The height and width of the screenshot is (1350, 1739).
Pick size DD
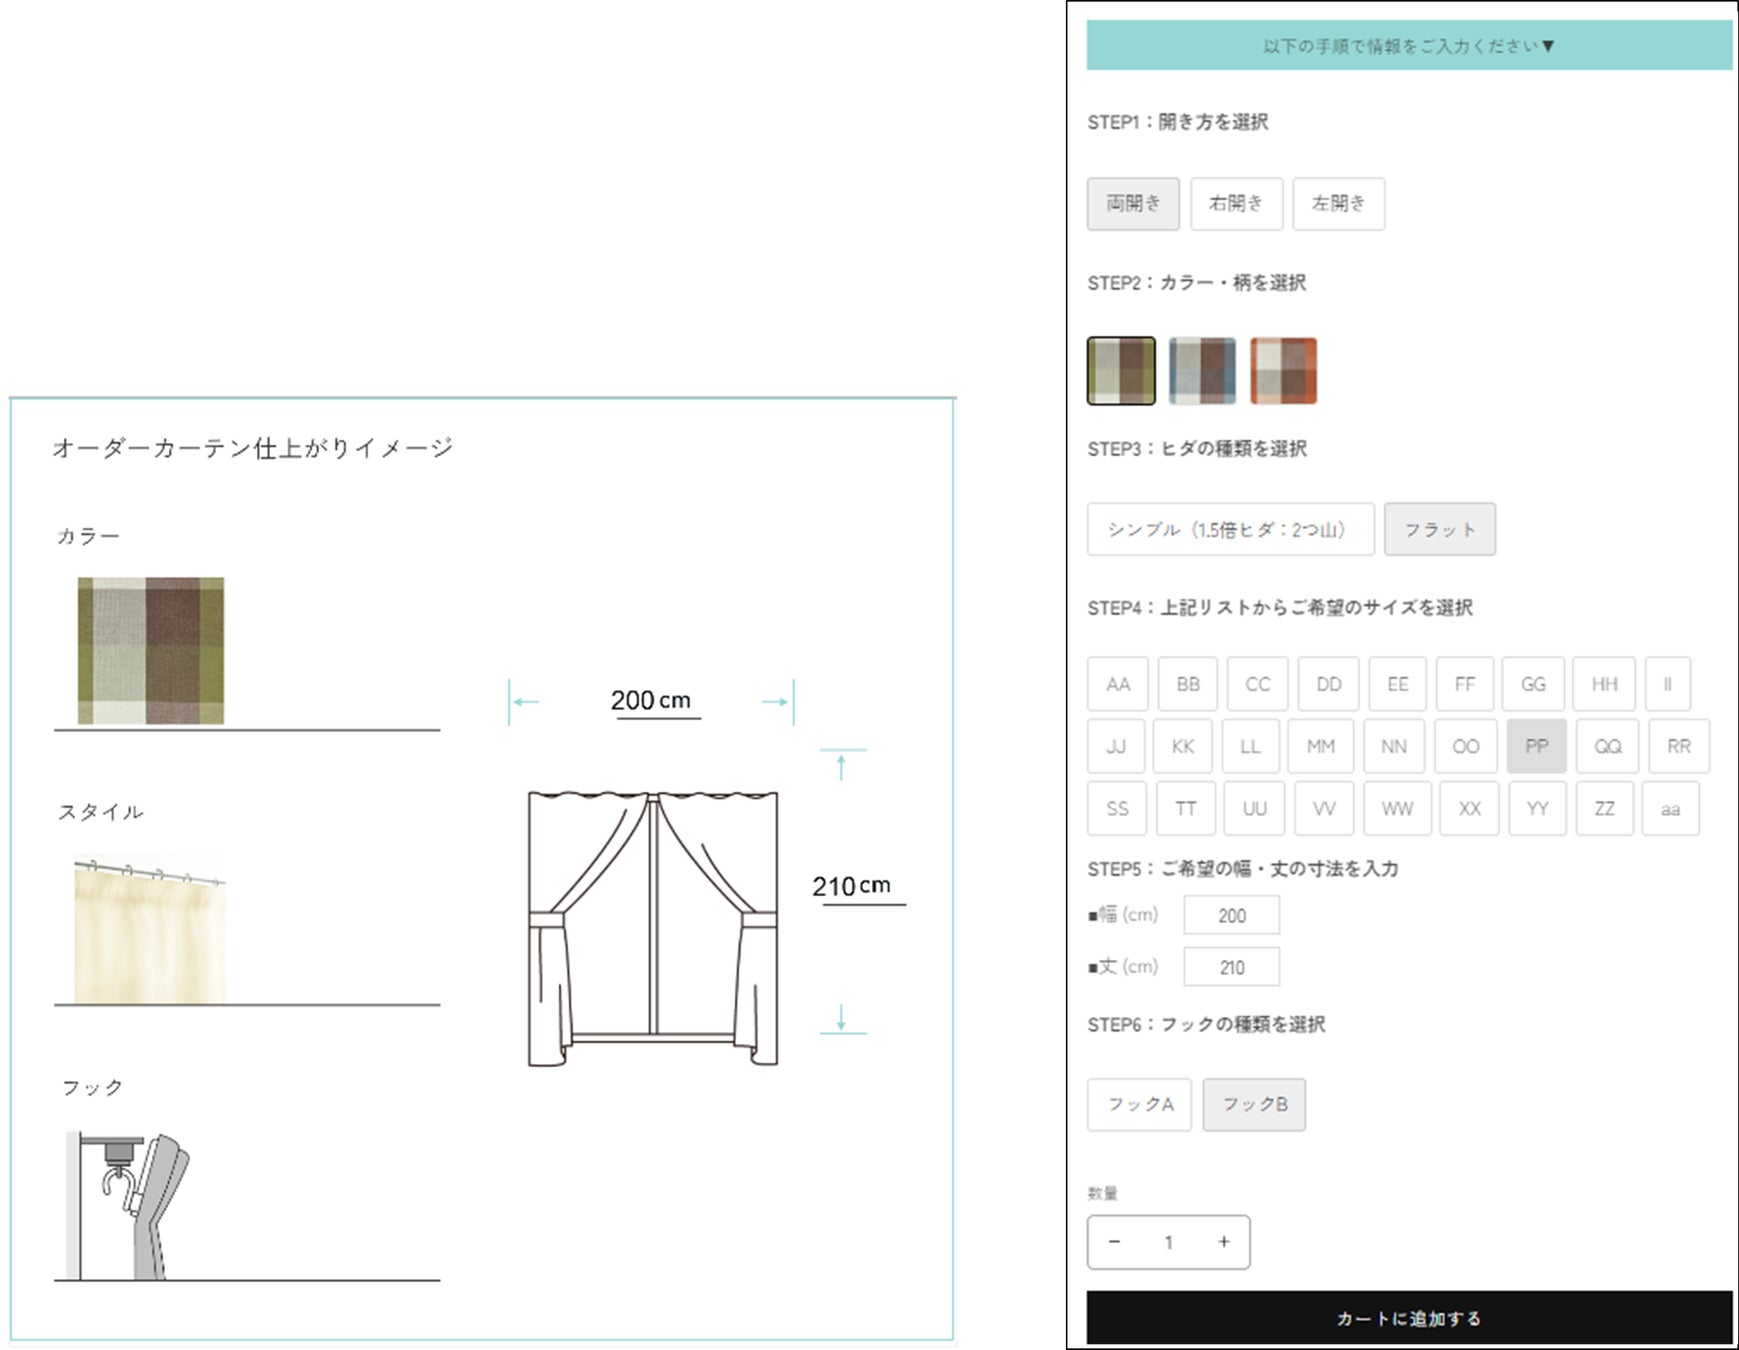point(1328,684)
